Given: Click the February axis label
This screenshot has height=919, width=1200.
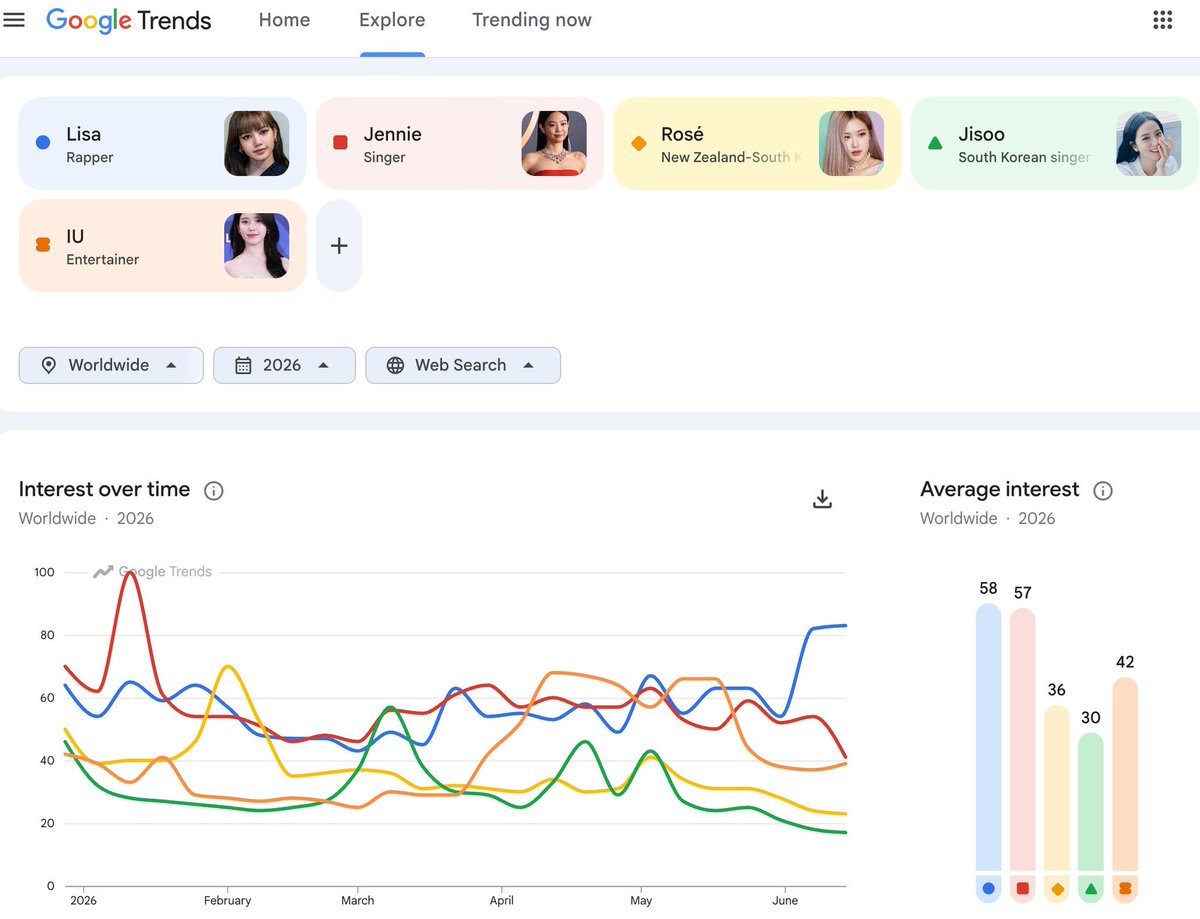Looking at the screenshot, I should coord(228,900).
